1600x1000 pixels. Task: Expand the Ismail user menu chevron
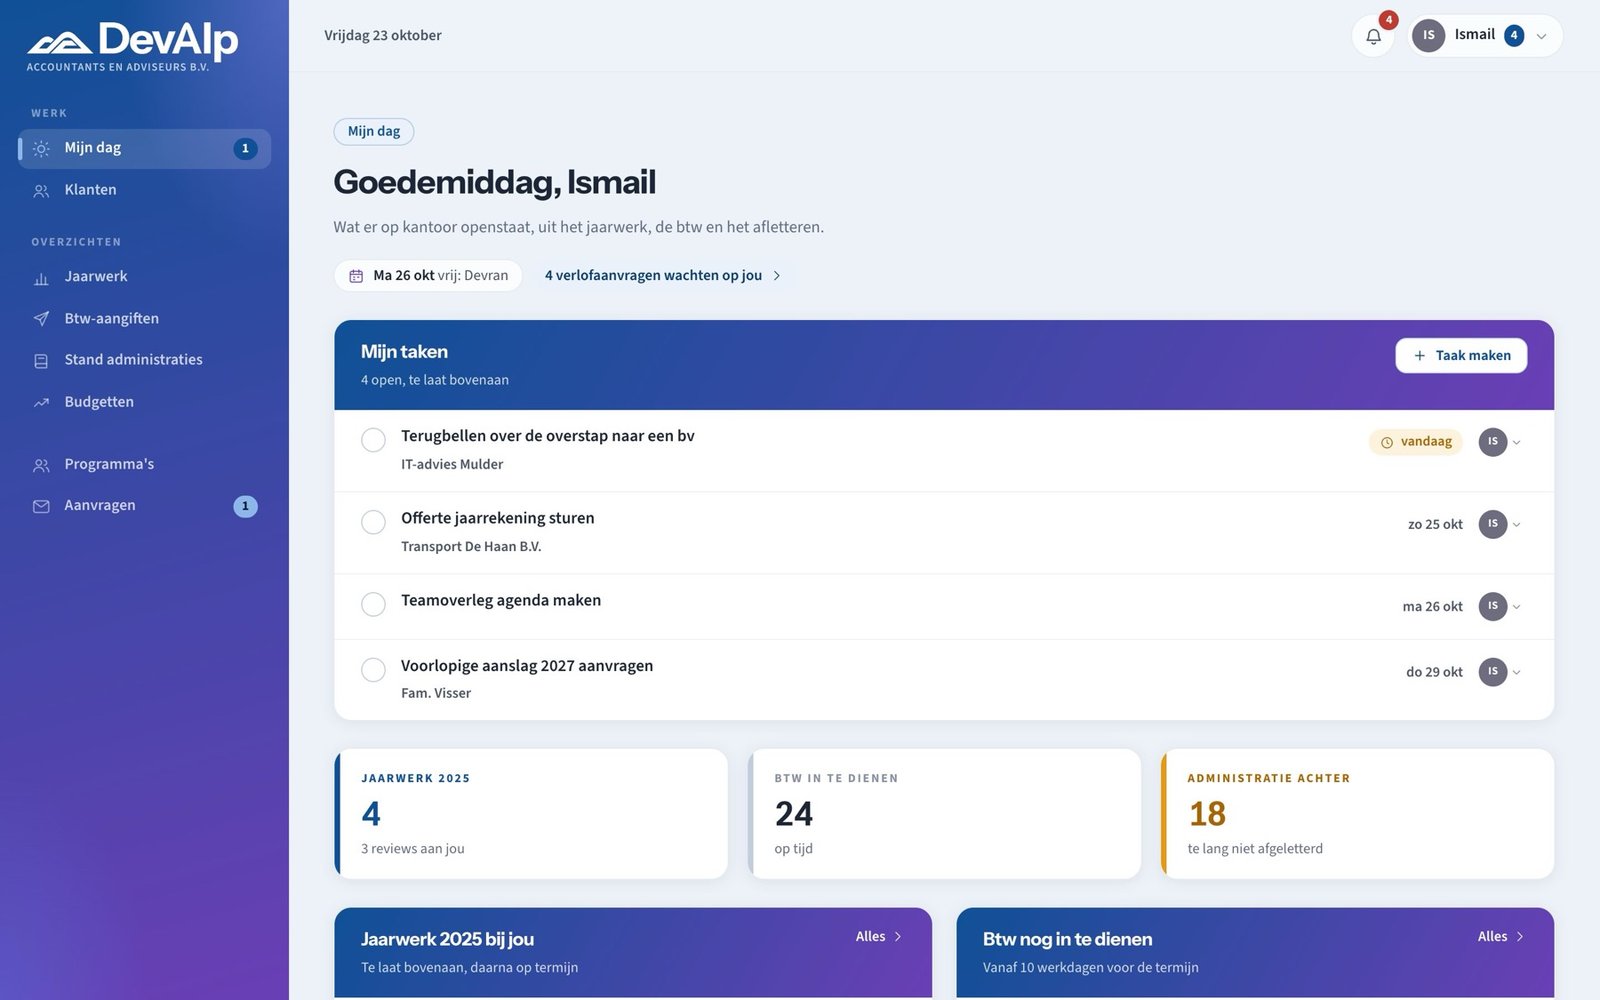point(1541,36)
